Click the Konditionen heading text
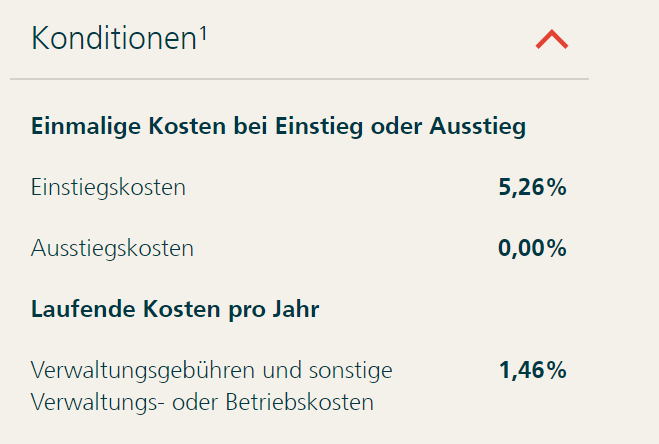The height and width of the screenshot is (444, 659). tap(113, 39)
